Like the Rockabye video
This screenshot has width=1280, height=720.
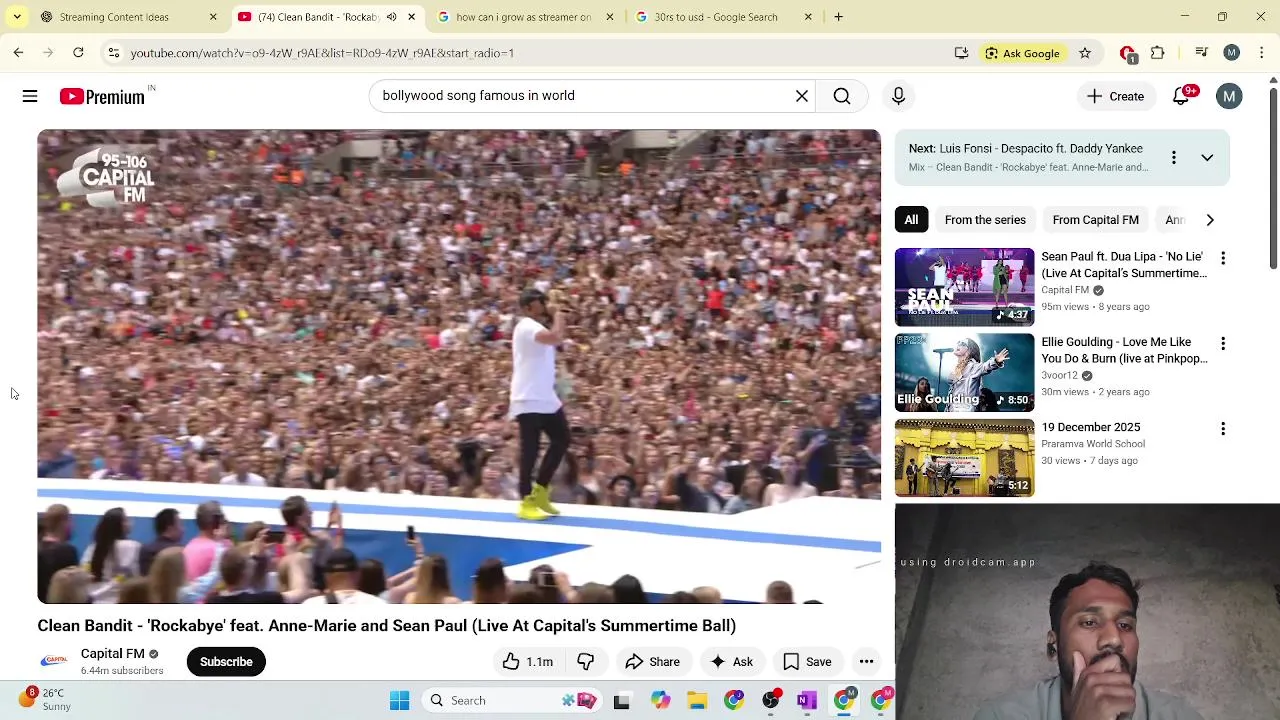pyautogui.click(x=527, y=661)
